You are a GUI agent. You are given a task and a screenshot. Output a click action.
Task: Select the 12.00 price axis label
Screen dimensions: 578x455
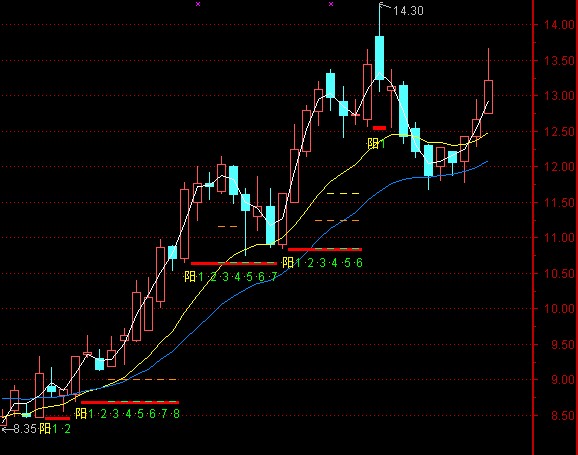coord(560,167)
